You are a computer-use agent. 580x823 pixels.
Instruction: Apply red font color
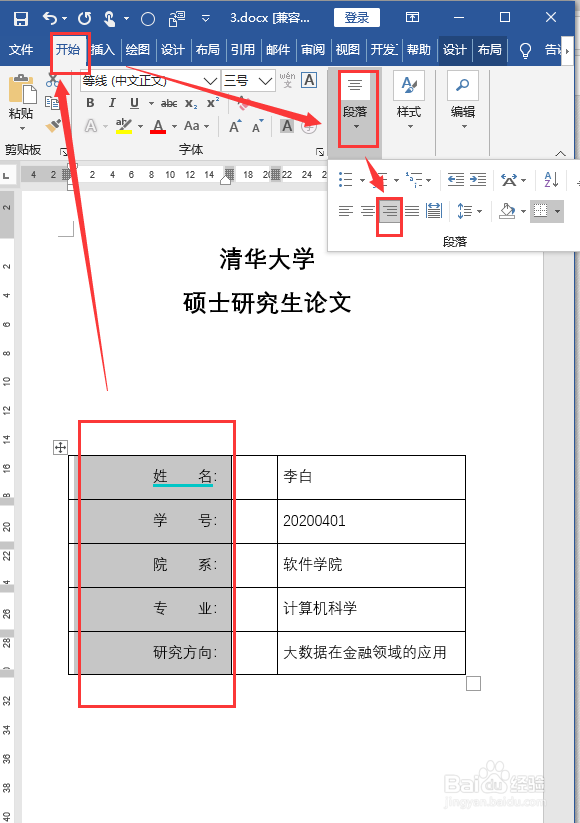click(x=158, y=126)
